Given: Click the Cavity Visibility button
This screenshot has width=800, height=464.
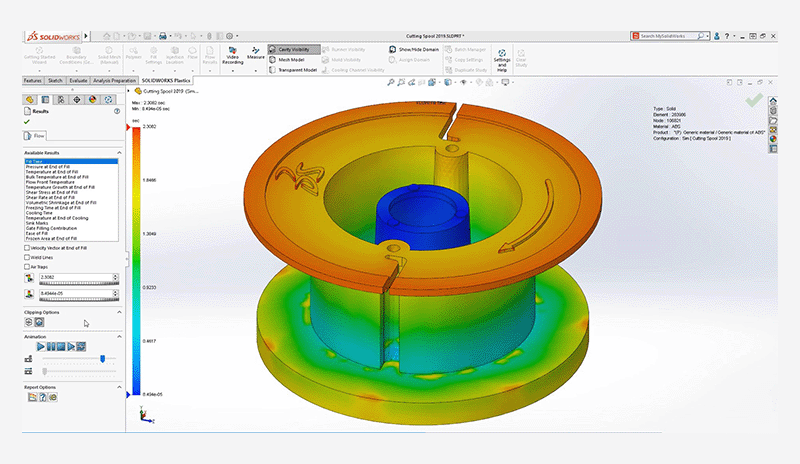Looking at the screenshot, I should pos(293,48).
